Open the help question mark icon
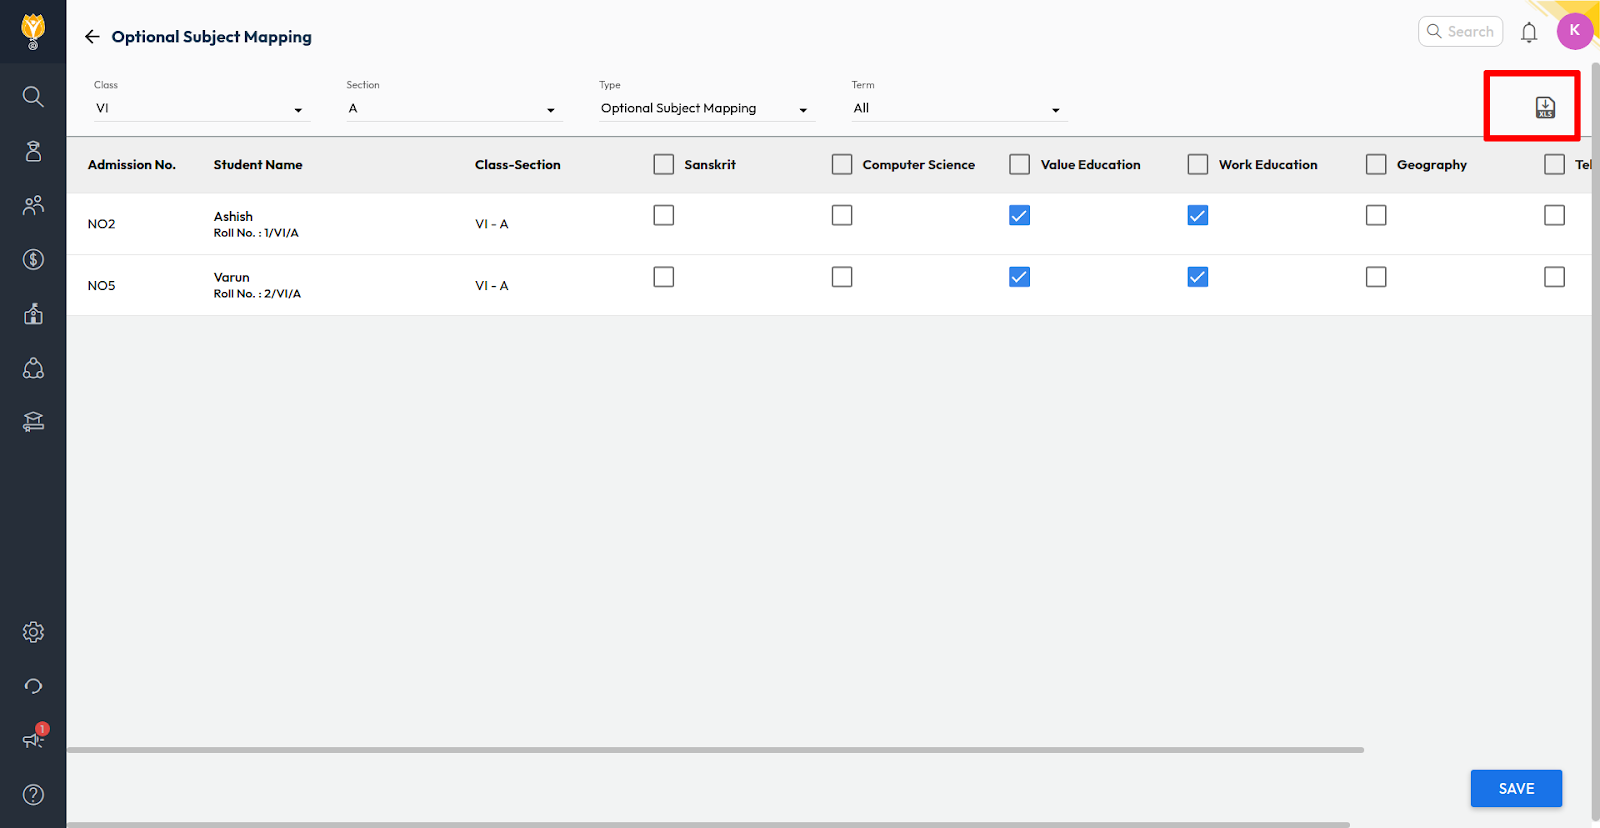The width and height of the screenshot is (1600, 828). tap(33, 794)
